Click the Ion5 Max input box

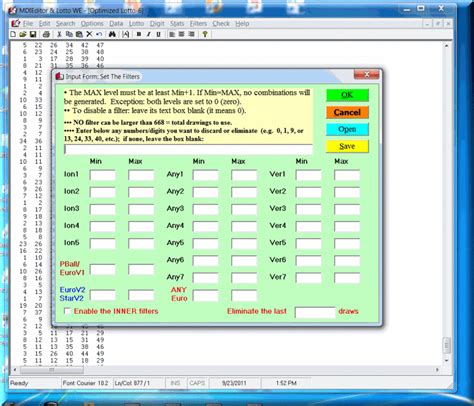coord(141,243)
